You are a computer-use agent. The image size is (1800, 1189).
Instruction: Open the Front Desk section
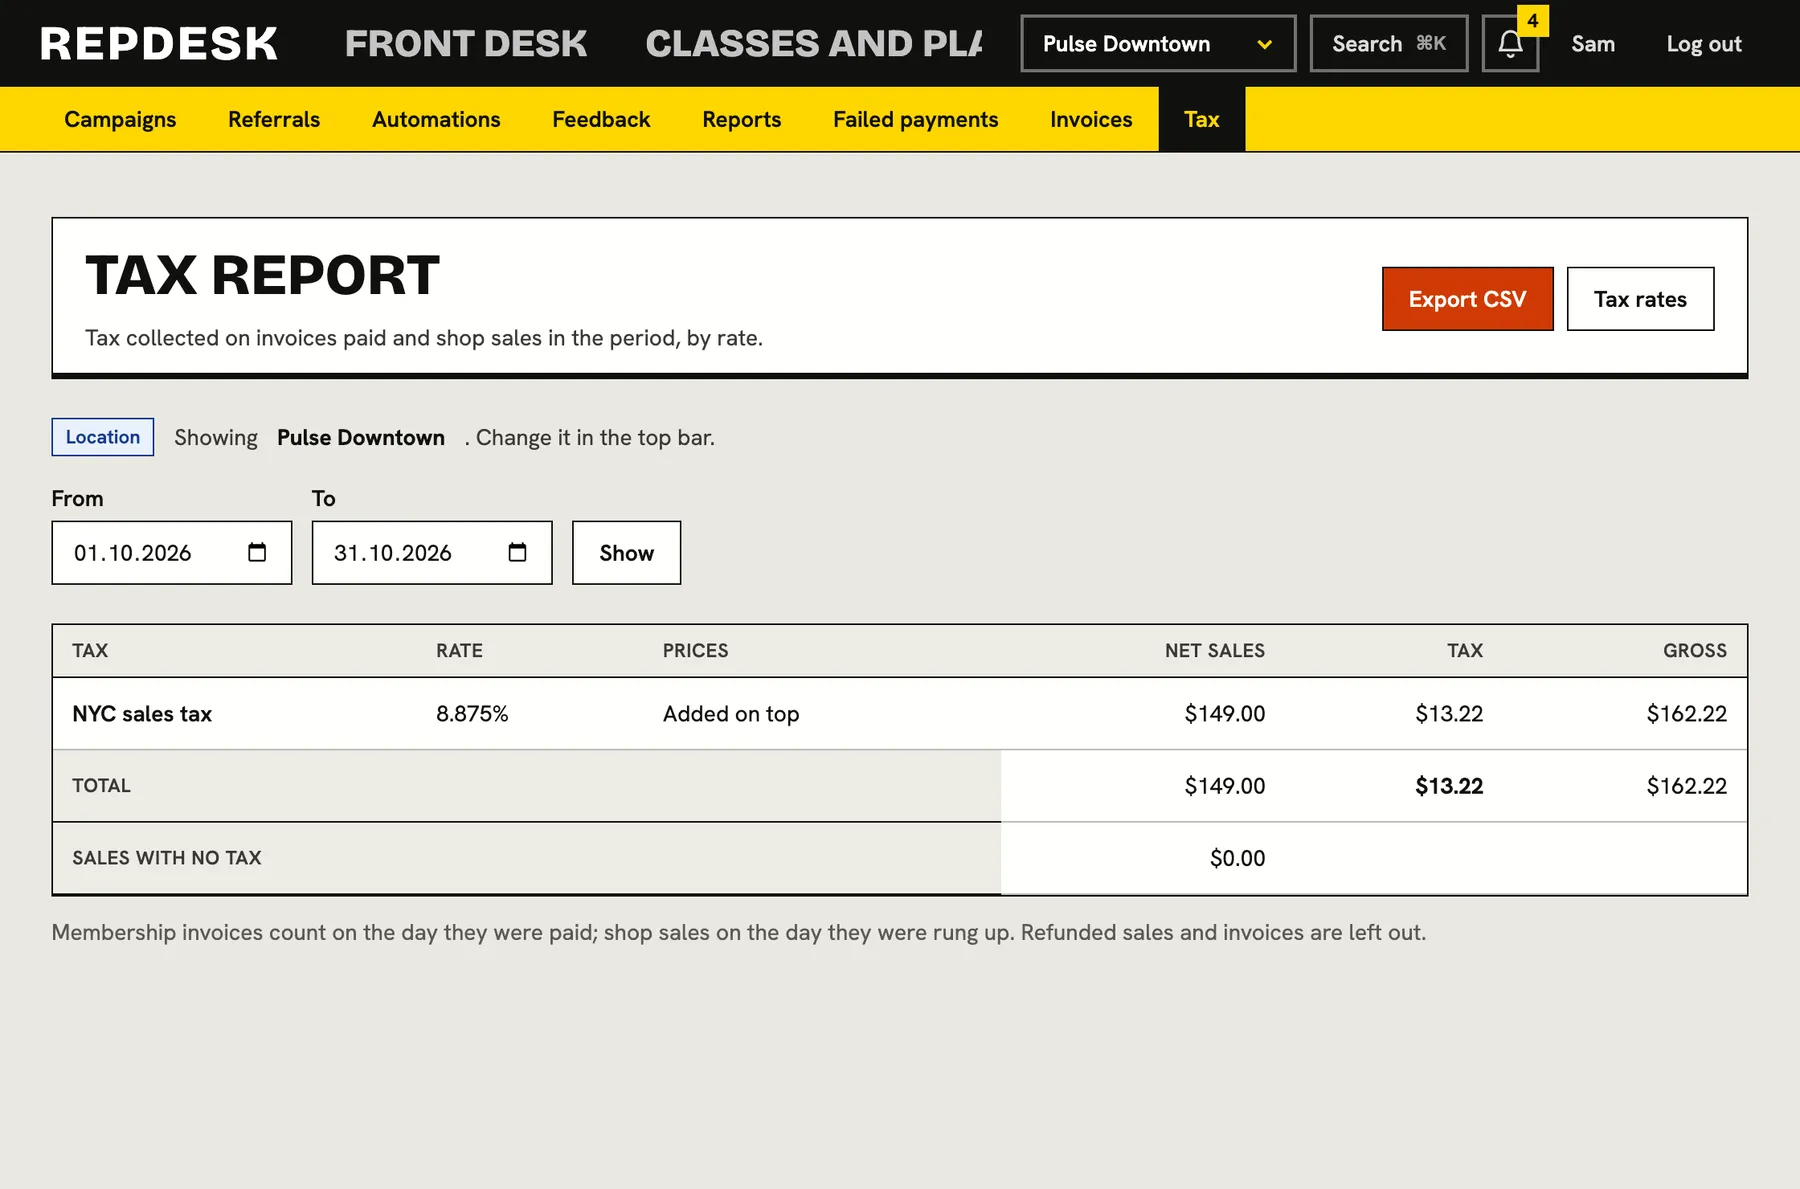point(466,44)
